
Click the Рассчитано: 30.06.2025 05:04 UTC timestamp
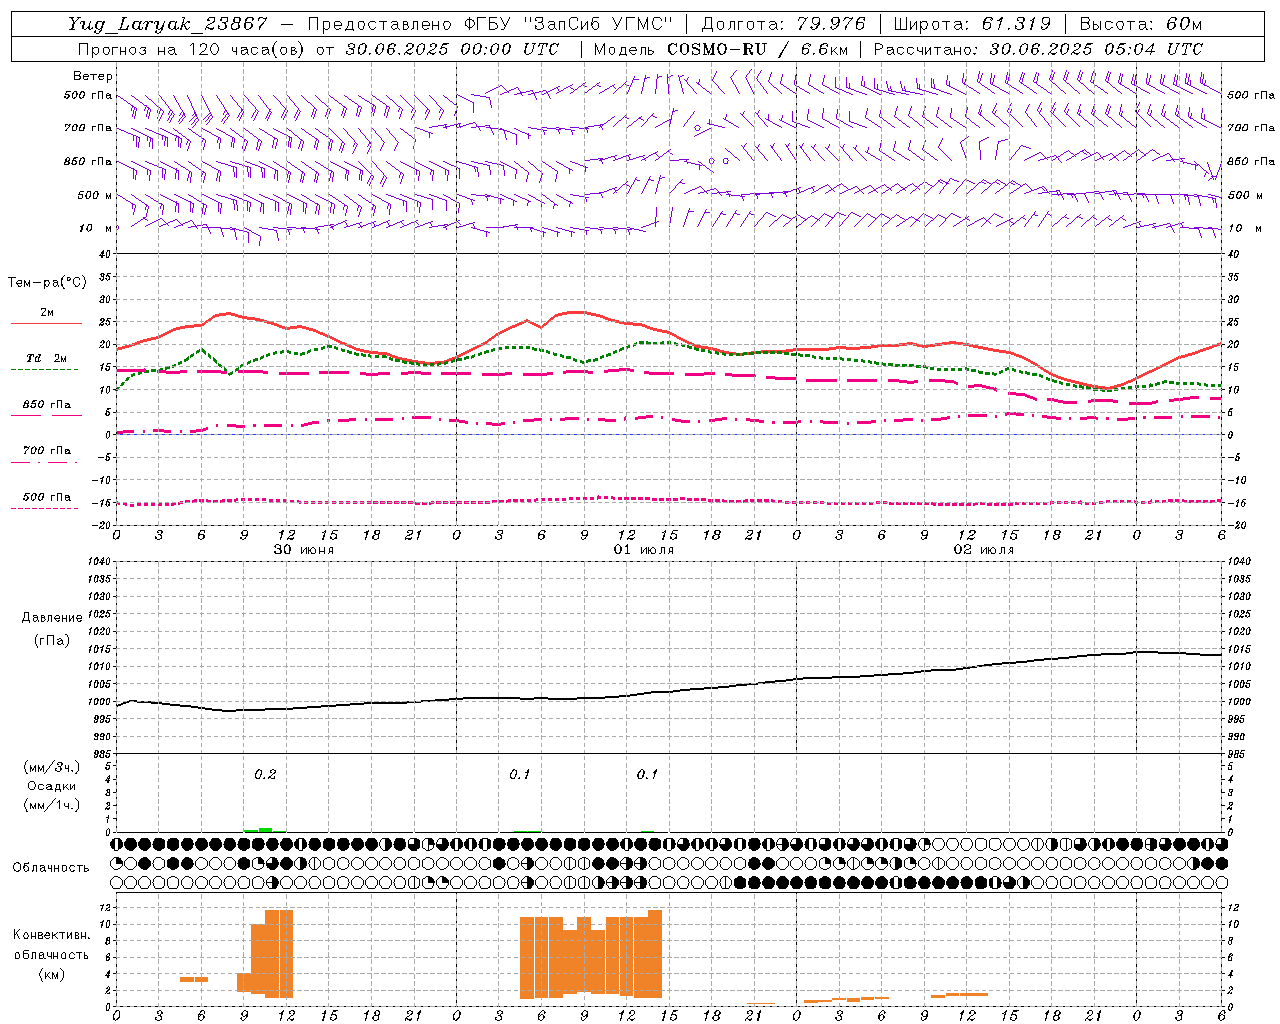pos(1038,49)
